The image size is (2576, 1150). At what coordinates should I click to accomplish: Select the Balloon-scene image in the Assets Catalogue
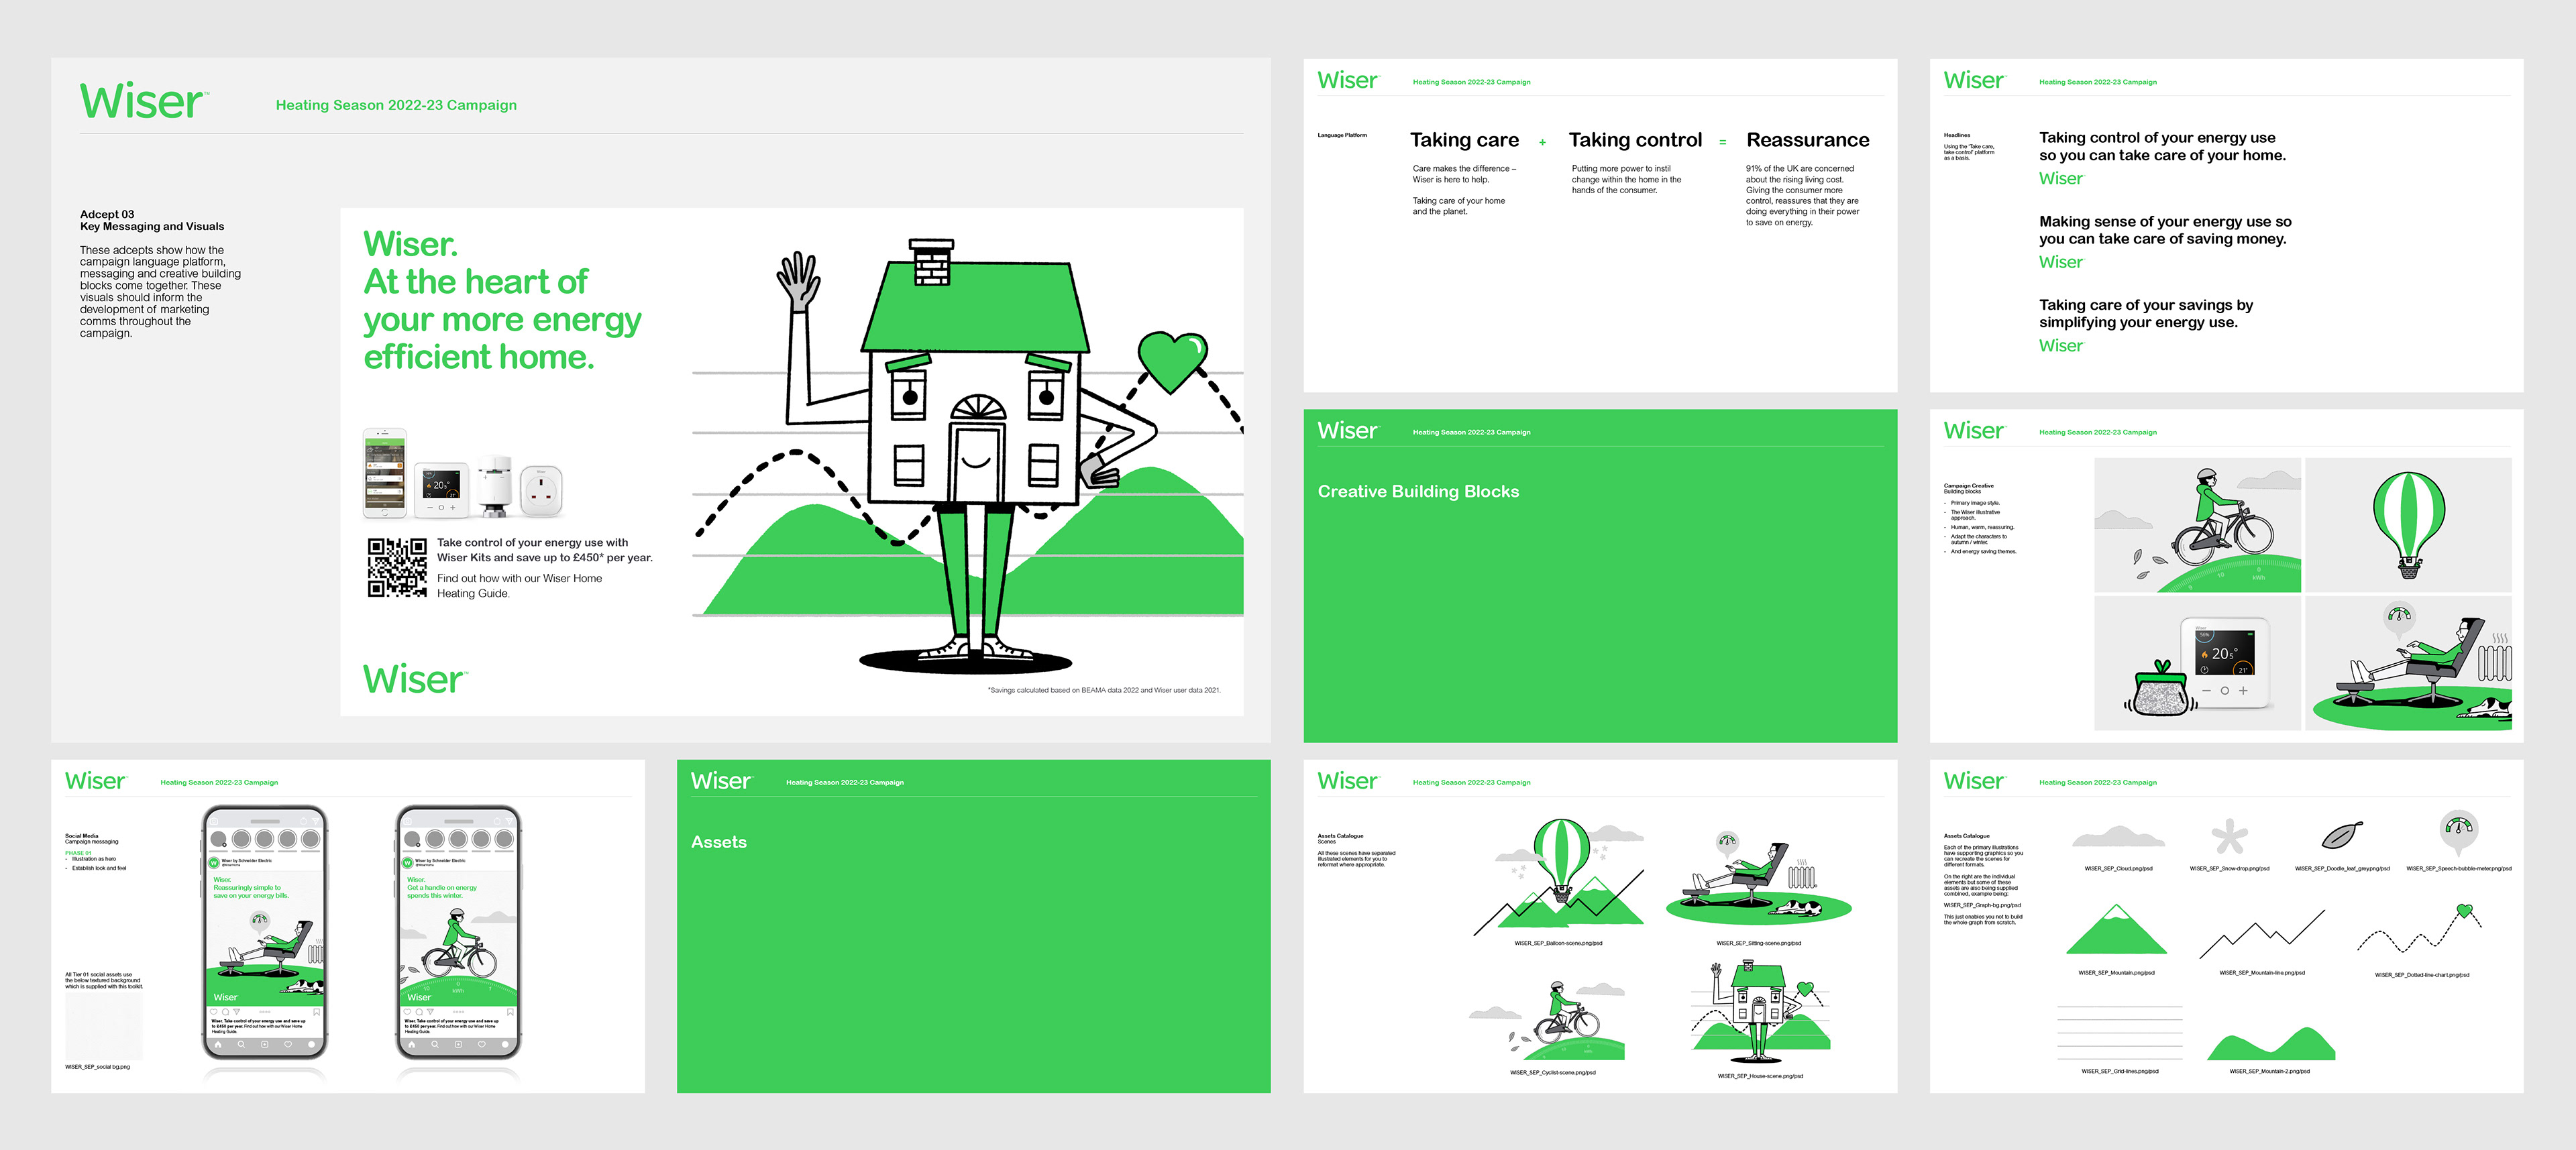[1558, 877]
